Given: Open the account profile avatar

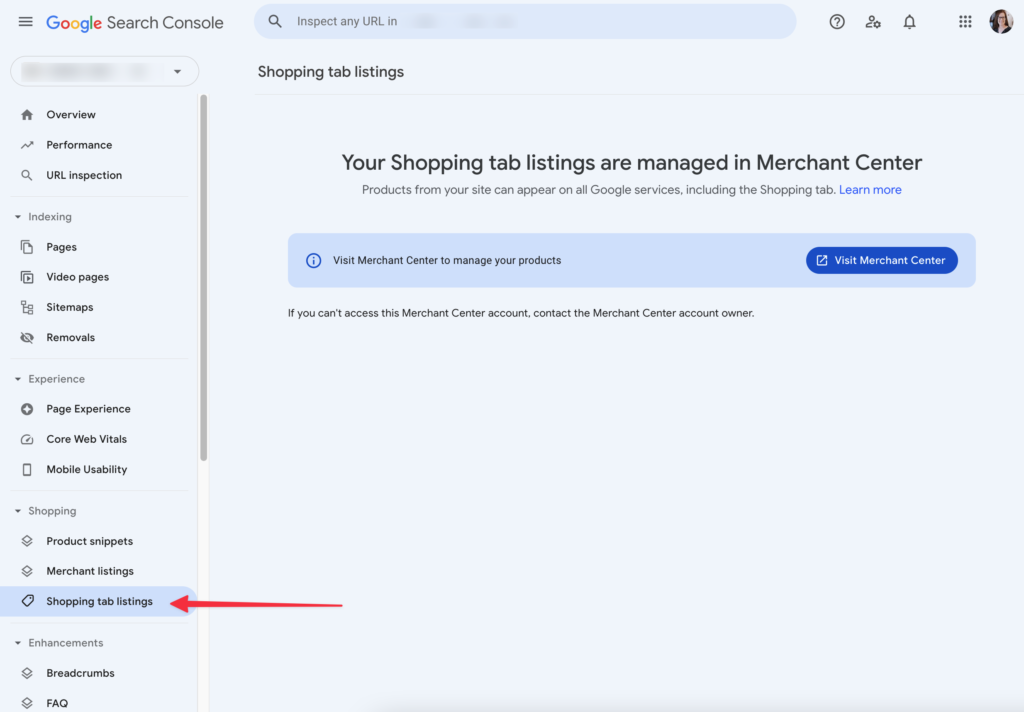Looking at the screenshot, I should click(1000, 22).
